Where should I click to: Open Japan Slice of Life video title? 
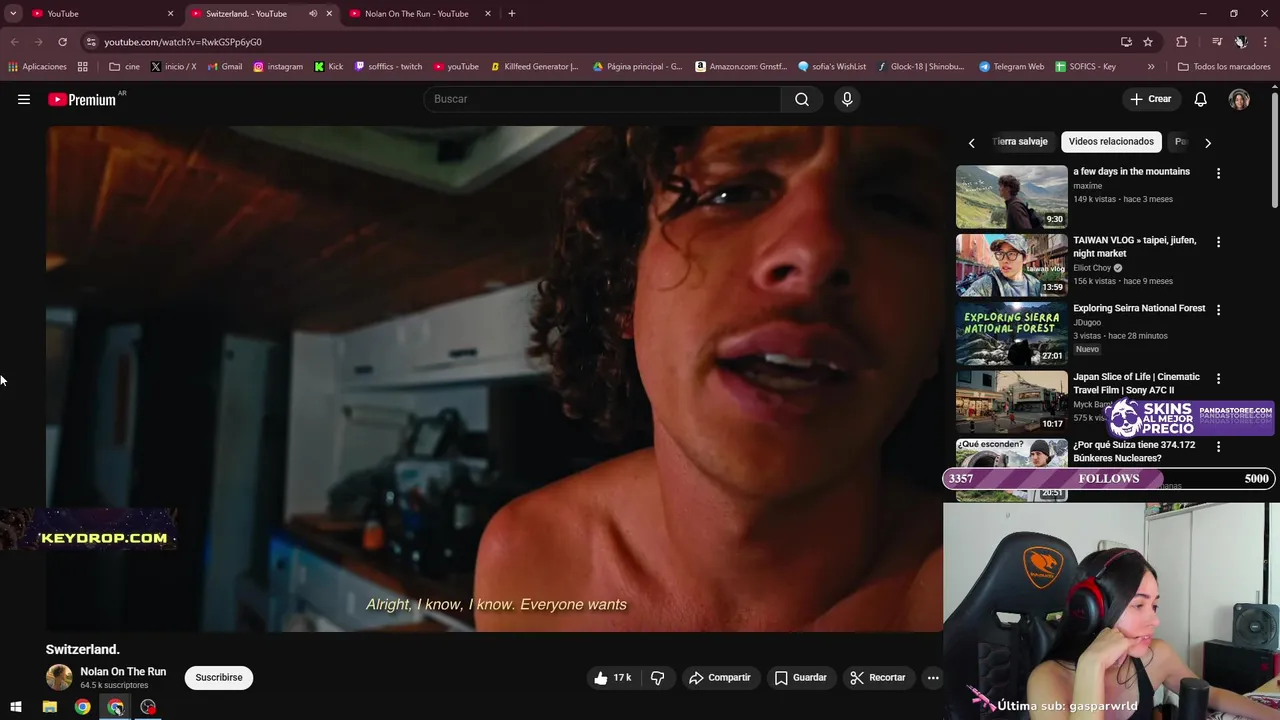tap(1136, 384)
